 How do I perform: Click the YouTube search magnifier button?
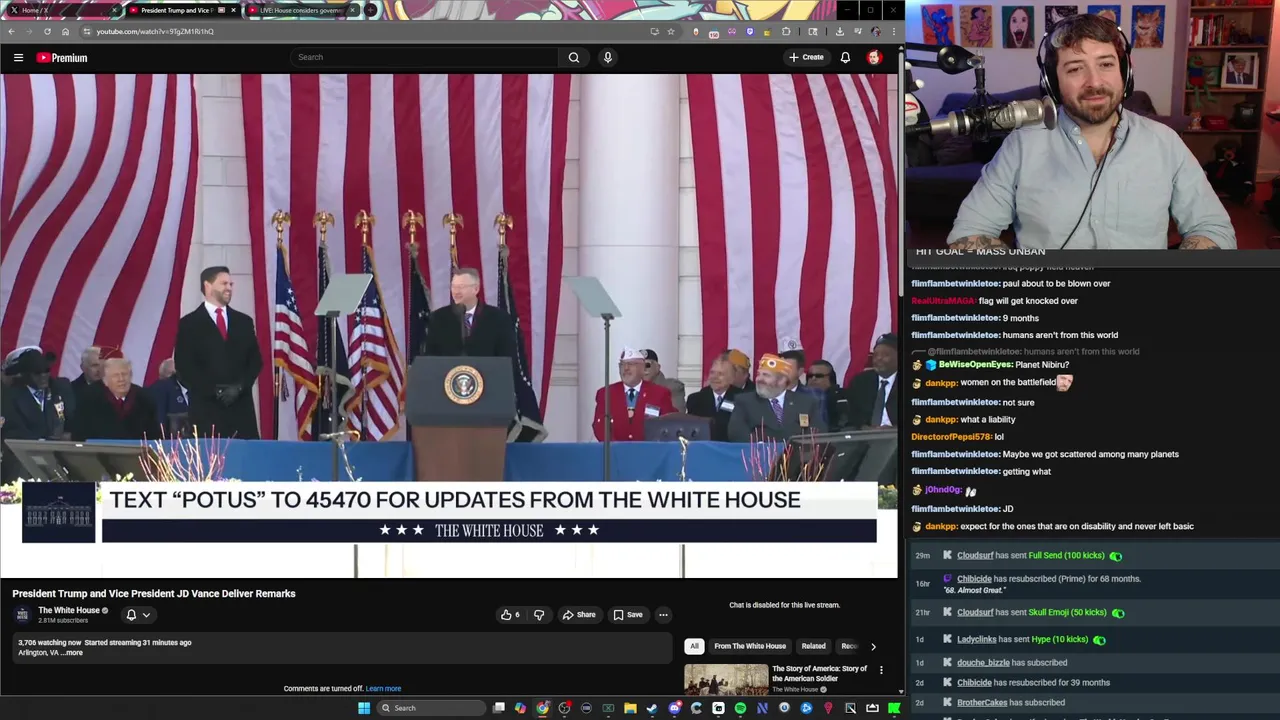[574, 57]
